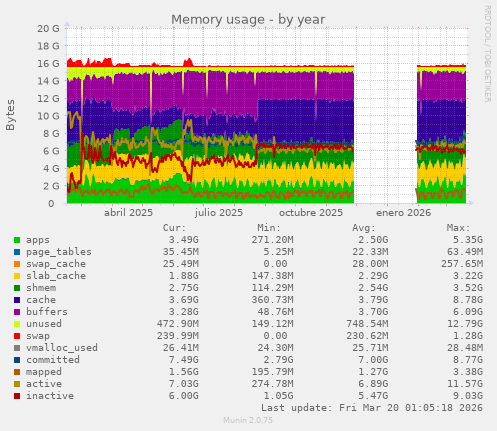Click the buffers min value 48.76M

pos(275,312)
